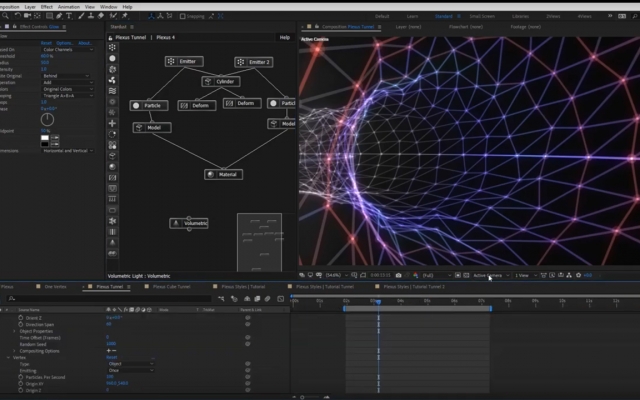The height and width of the screenshot is (400, 640).
Task: Expand Compositing Options in timeline
Action: 15,351
